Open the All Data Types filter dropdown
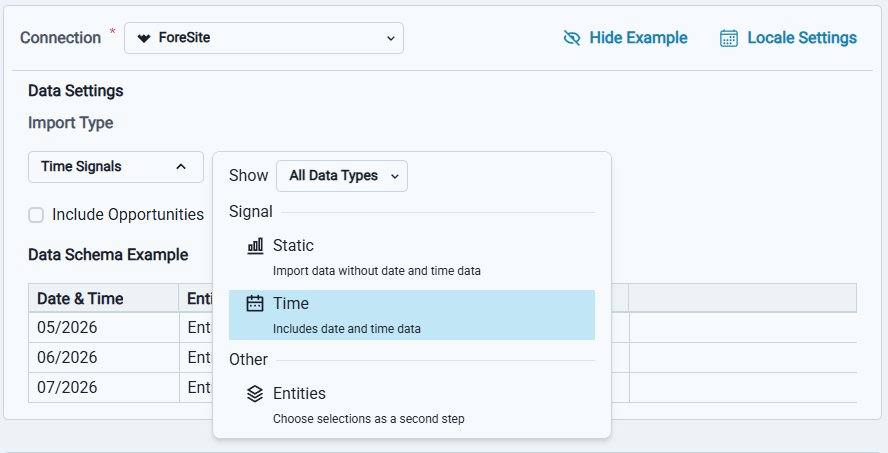Viewport: 888px width, 453px height. (x=342, y=176)
